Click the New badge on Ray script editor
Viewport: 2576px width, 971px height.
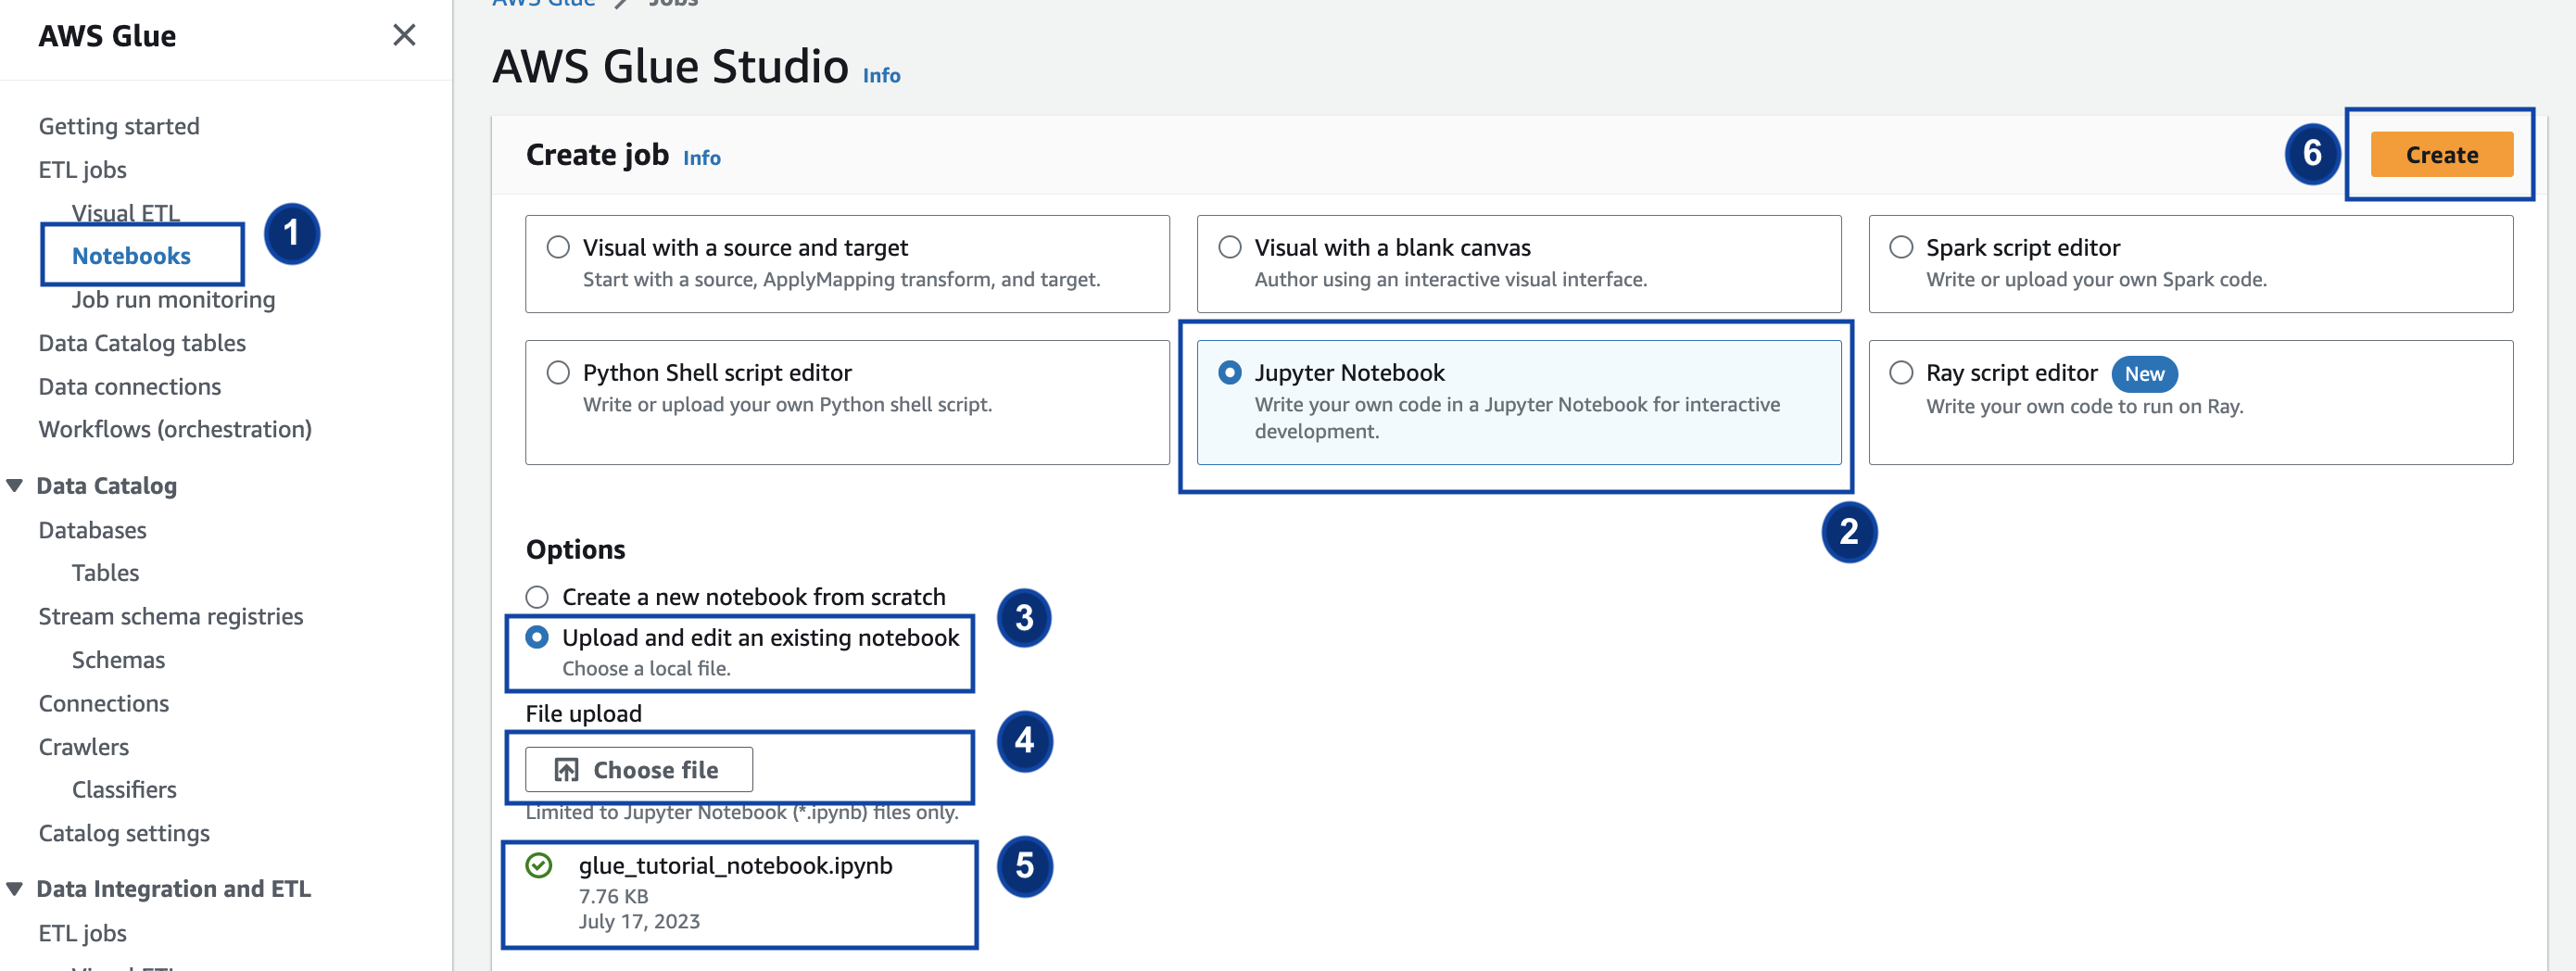point(2143,374)
